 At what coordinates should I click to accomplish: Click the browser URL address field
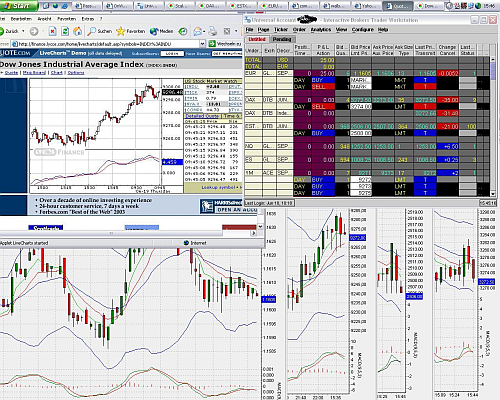pyautogui.click(x=107, y=44)
